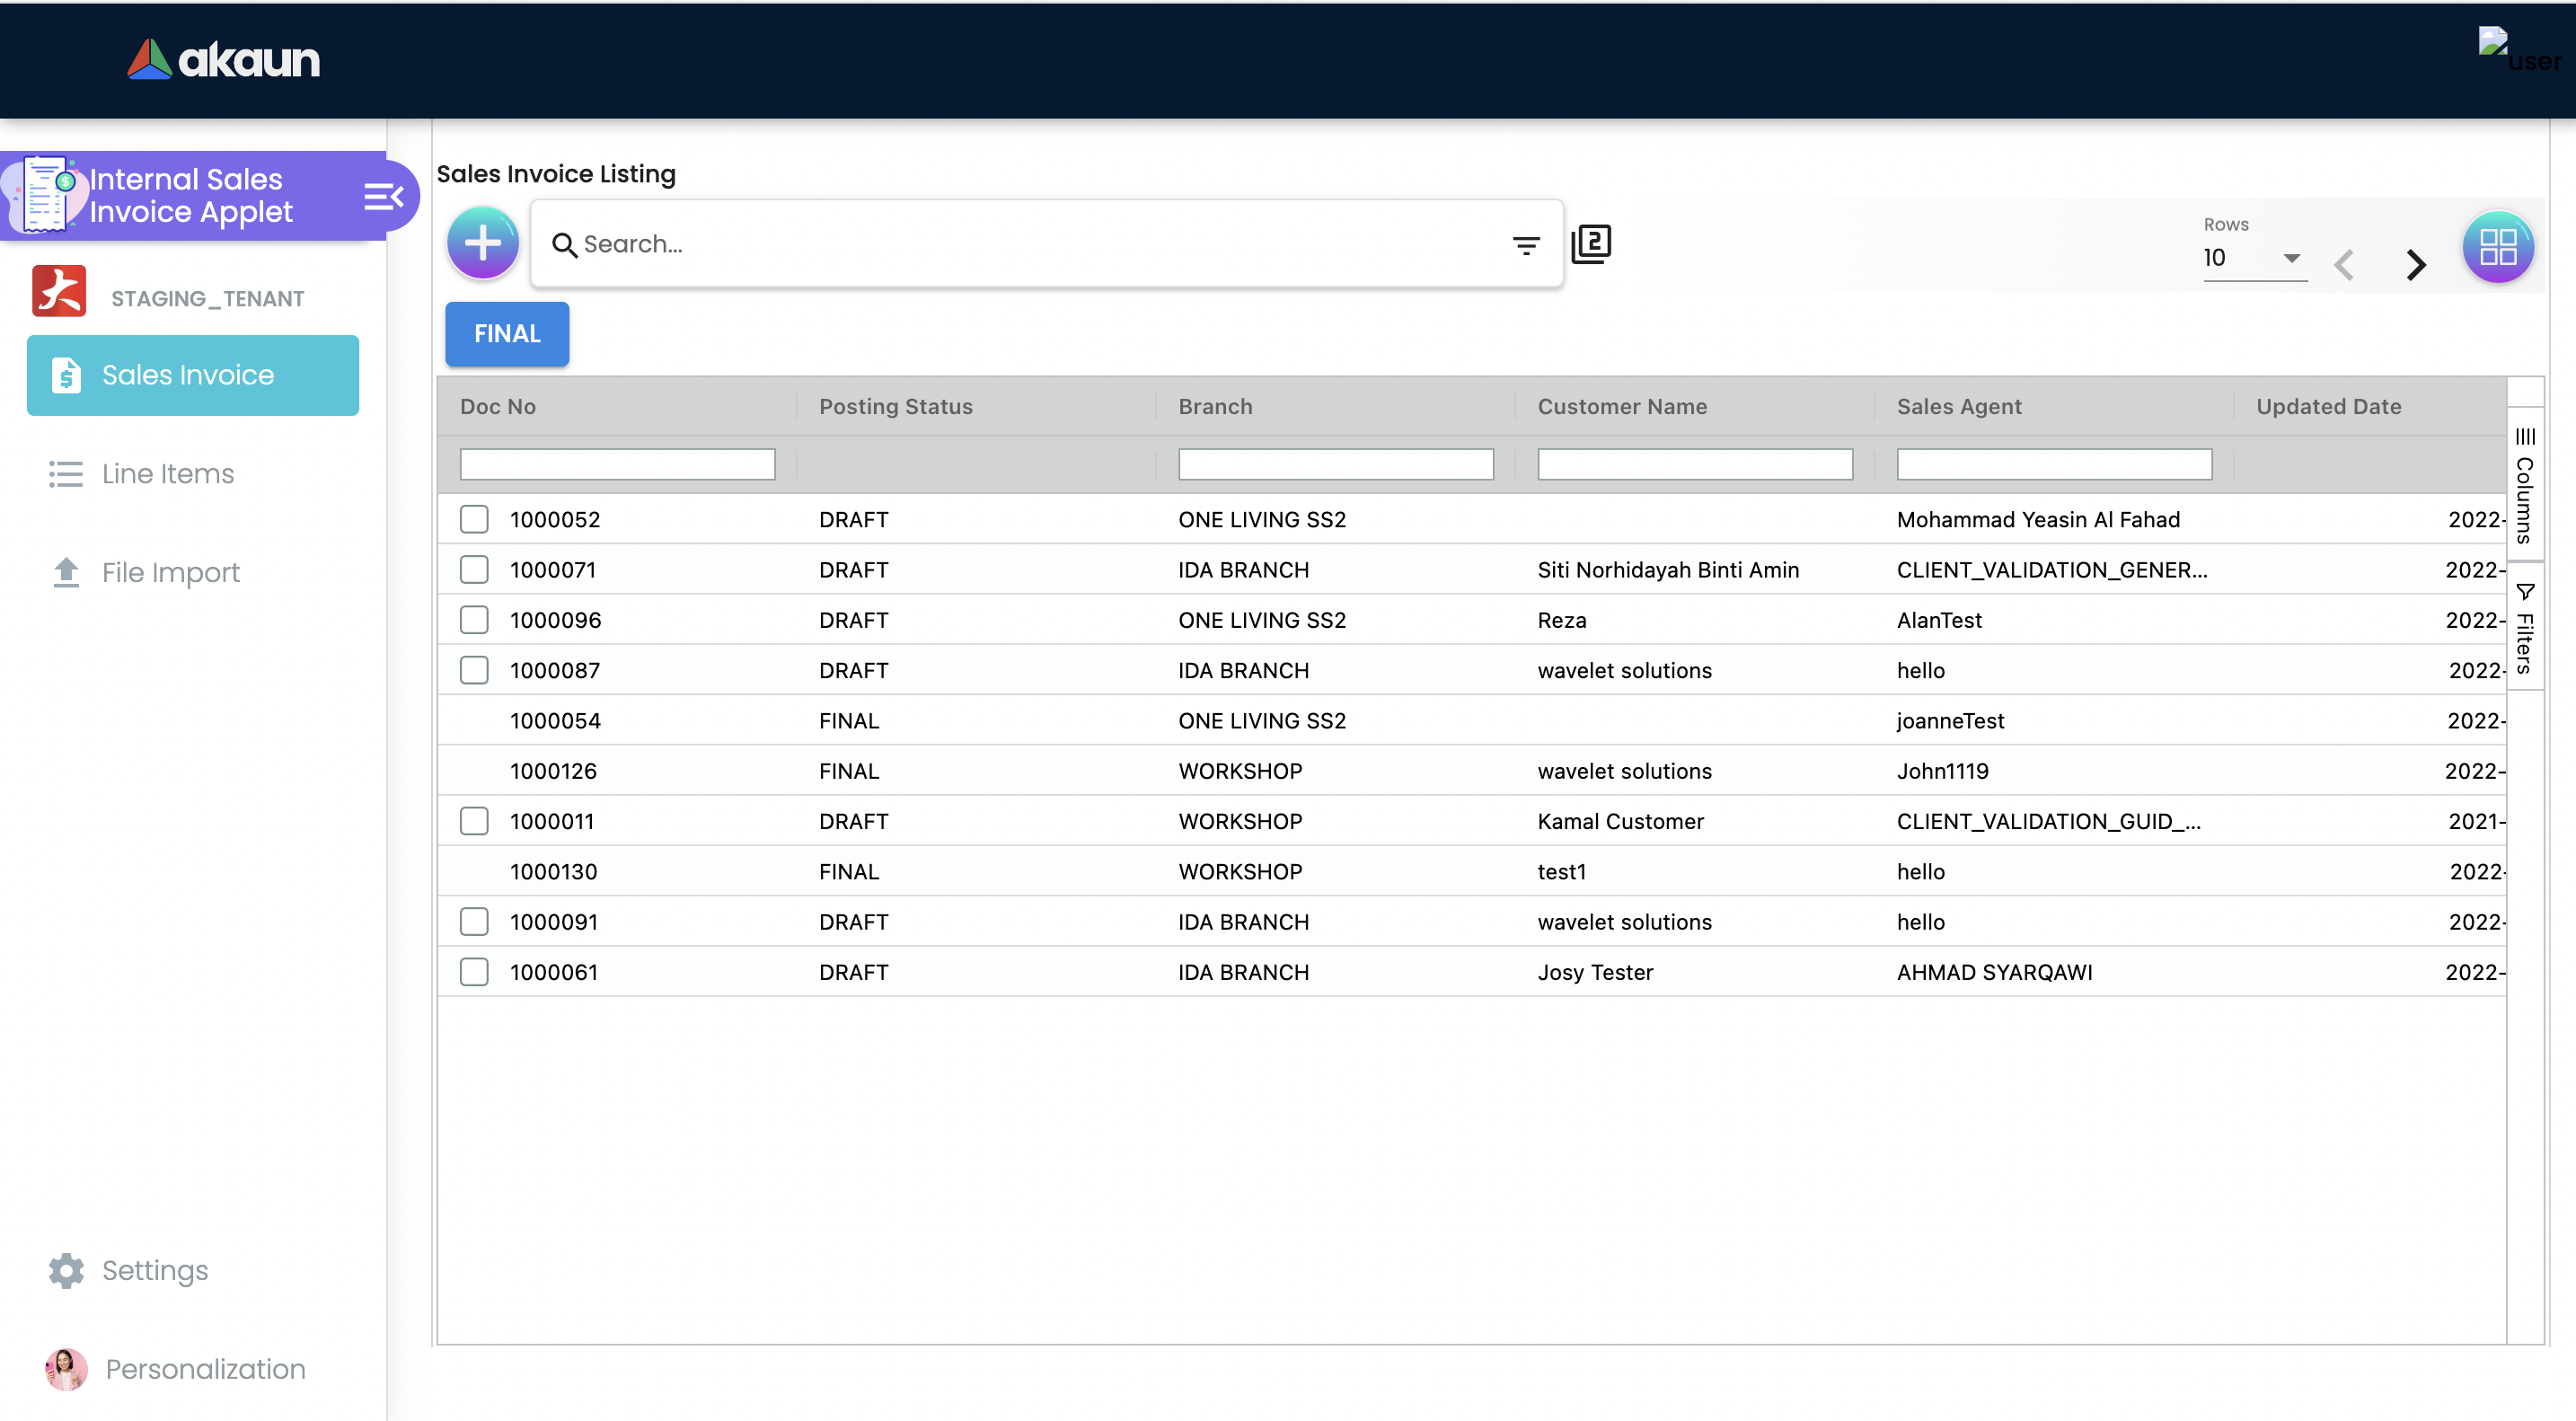Collapse sidebar with menu icon
The image size is (2576, 1421).
tap(383, 196)
